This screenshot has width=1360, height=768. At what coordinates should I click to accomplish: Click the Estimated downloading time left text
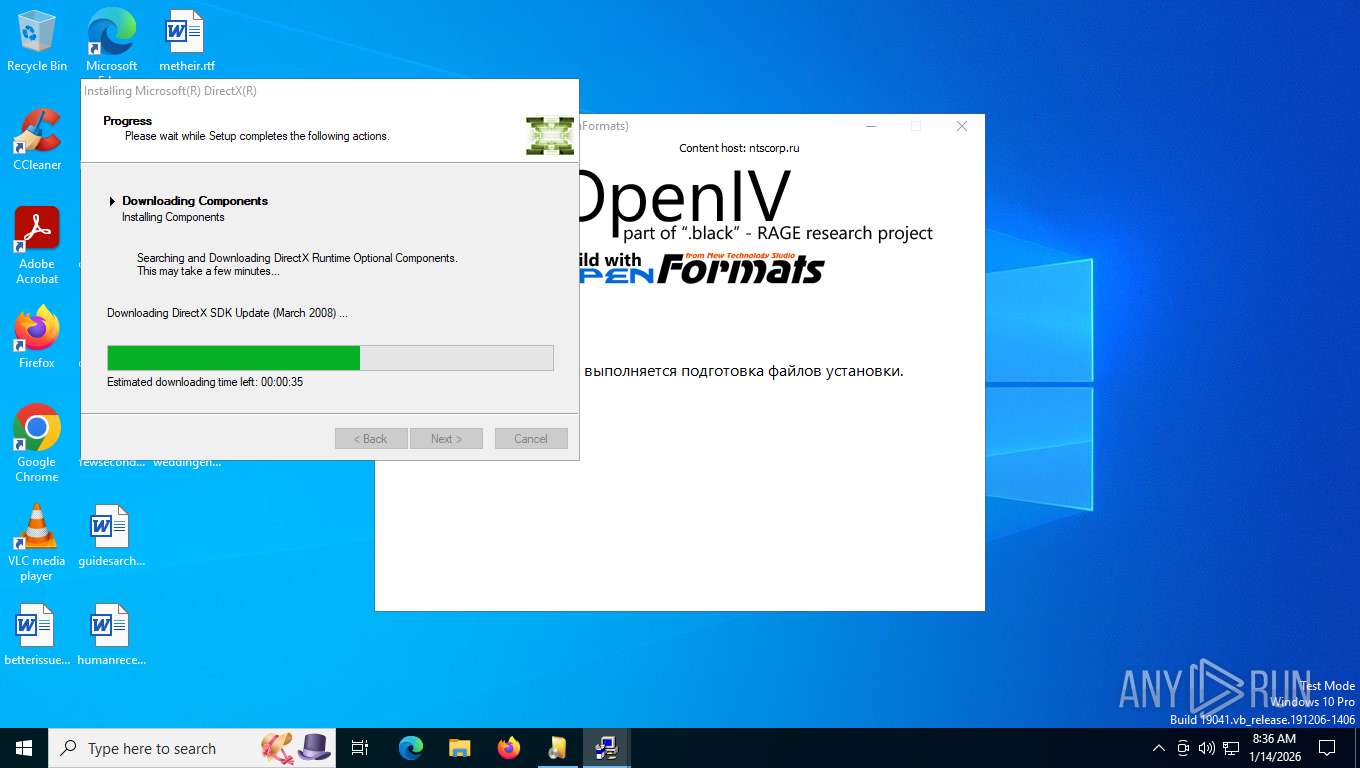205,382
